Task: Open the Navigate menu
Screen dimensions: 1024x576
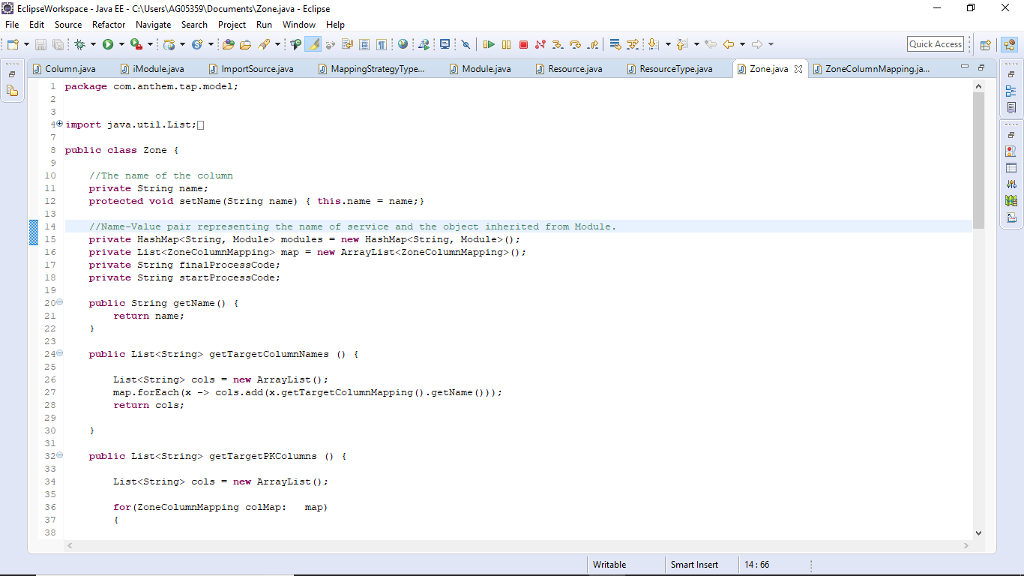Action: [x=153, y=25]
